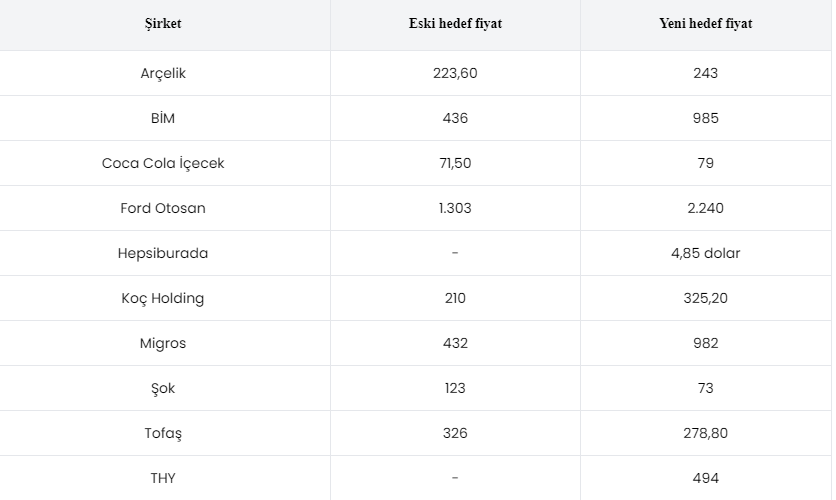Click BİM new target price 985
Screen dimensions: 836x500
[705, 118]
